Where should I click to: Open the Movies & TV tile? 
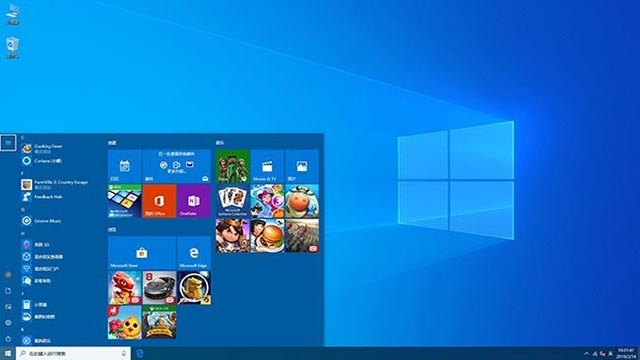[x=267, y=166]
